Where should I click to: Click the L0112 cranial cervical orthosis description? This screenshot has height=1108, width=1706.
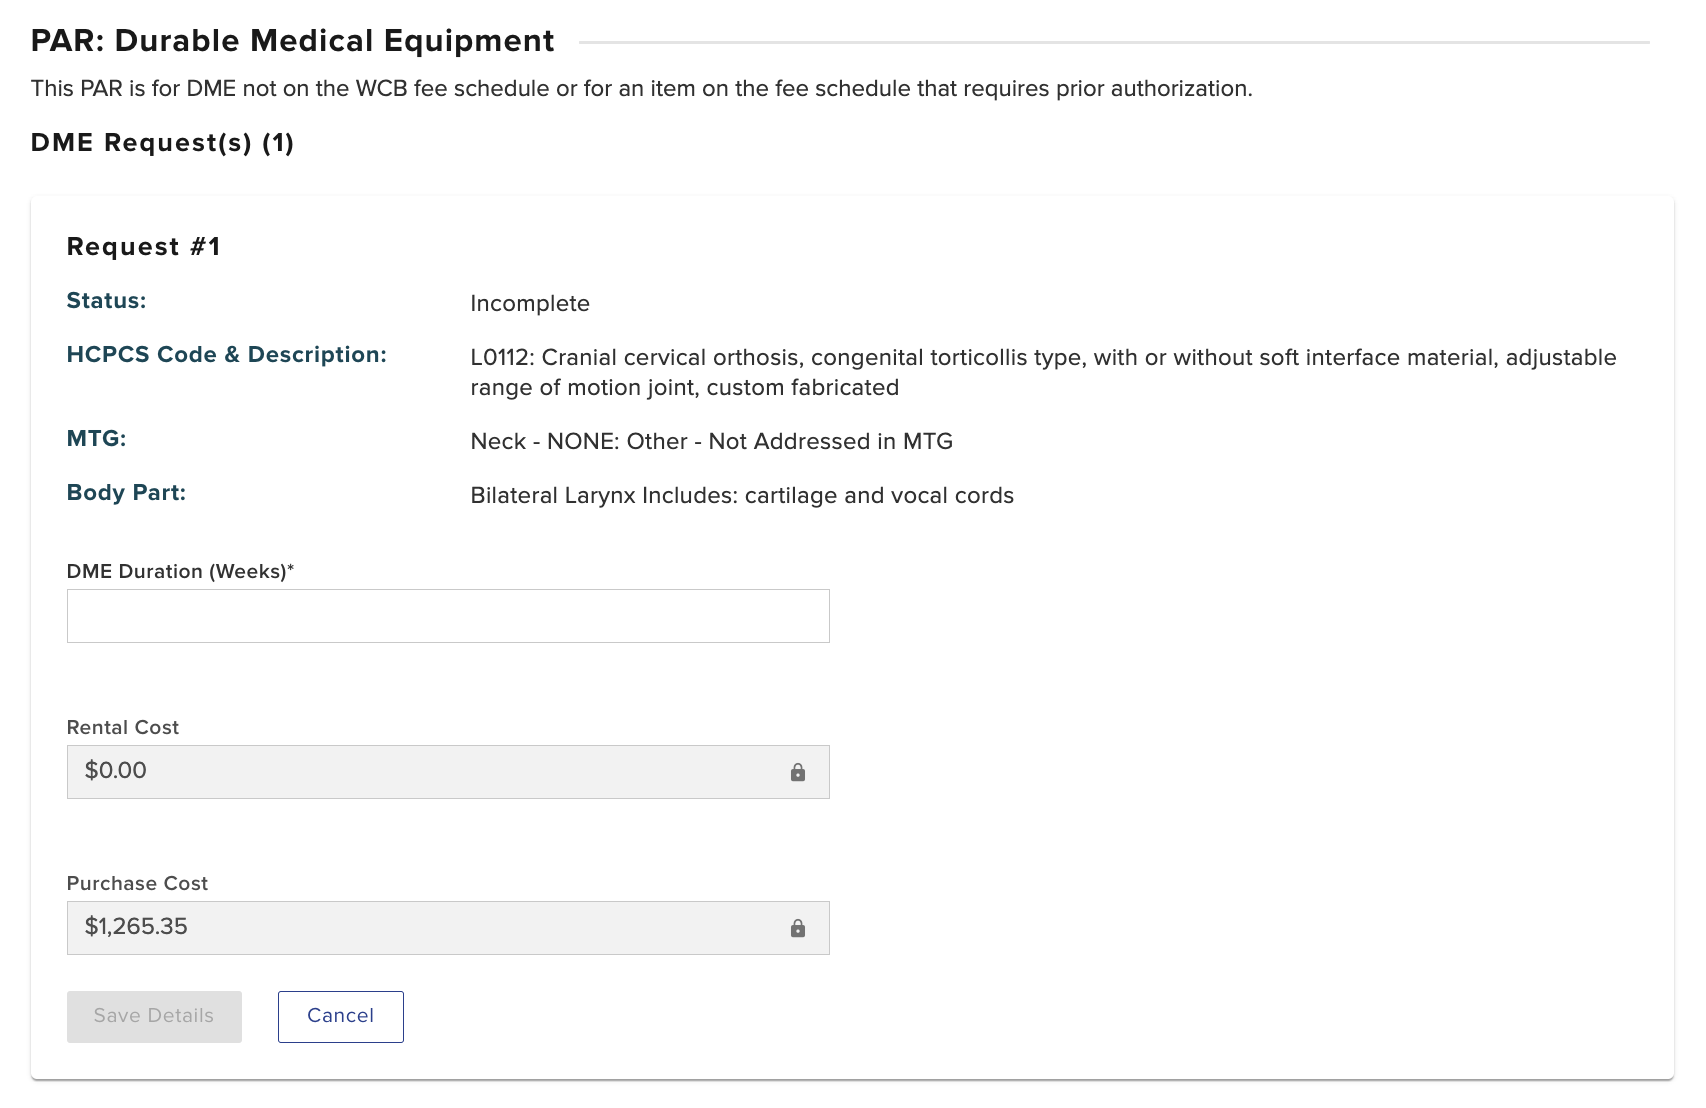pyautogui.click(x=1042, y=372)
